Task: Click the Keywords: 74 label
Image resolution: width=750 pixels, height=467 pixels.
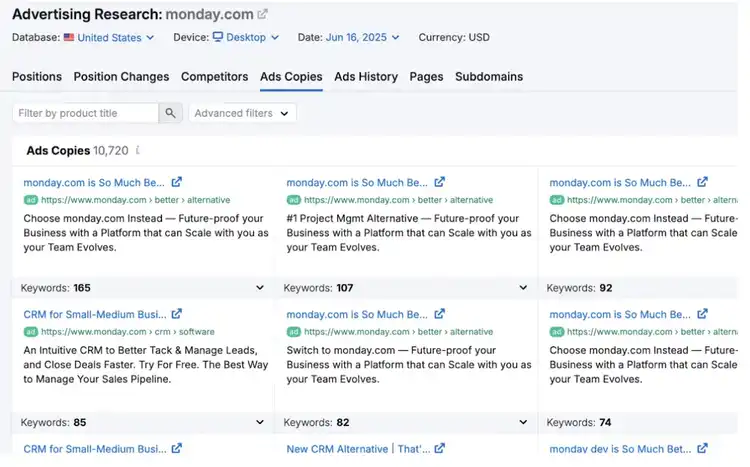Action: 579,422
